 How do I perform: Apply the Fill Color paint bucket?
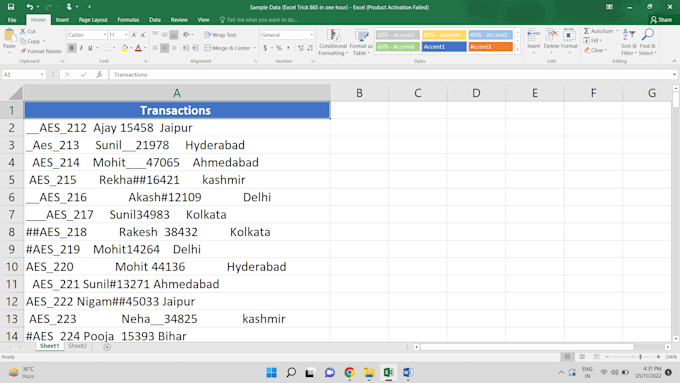pos(124,48)
